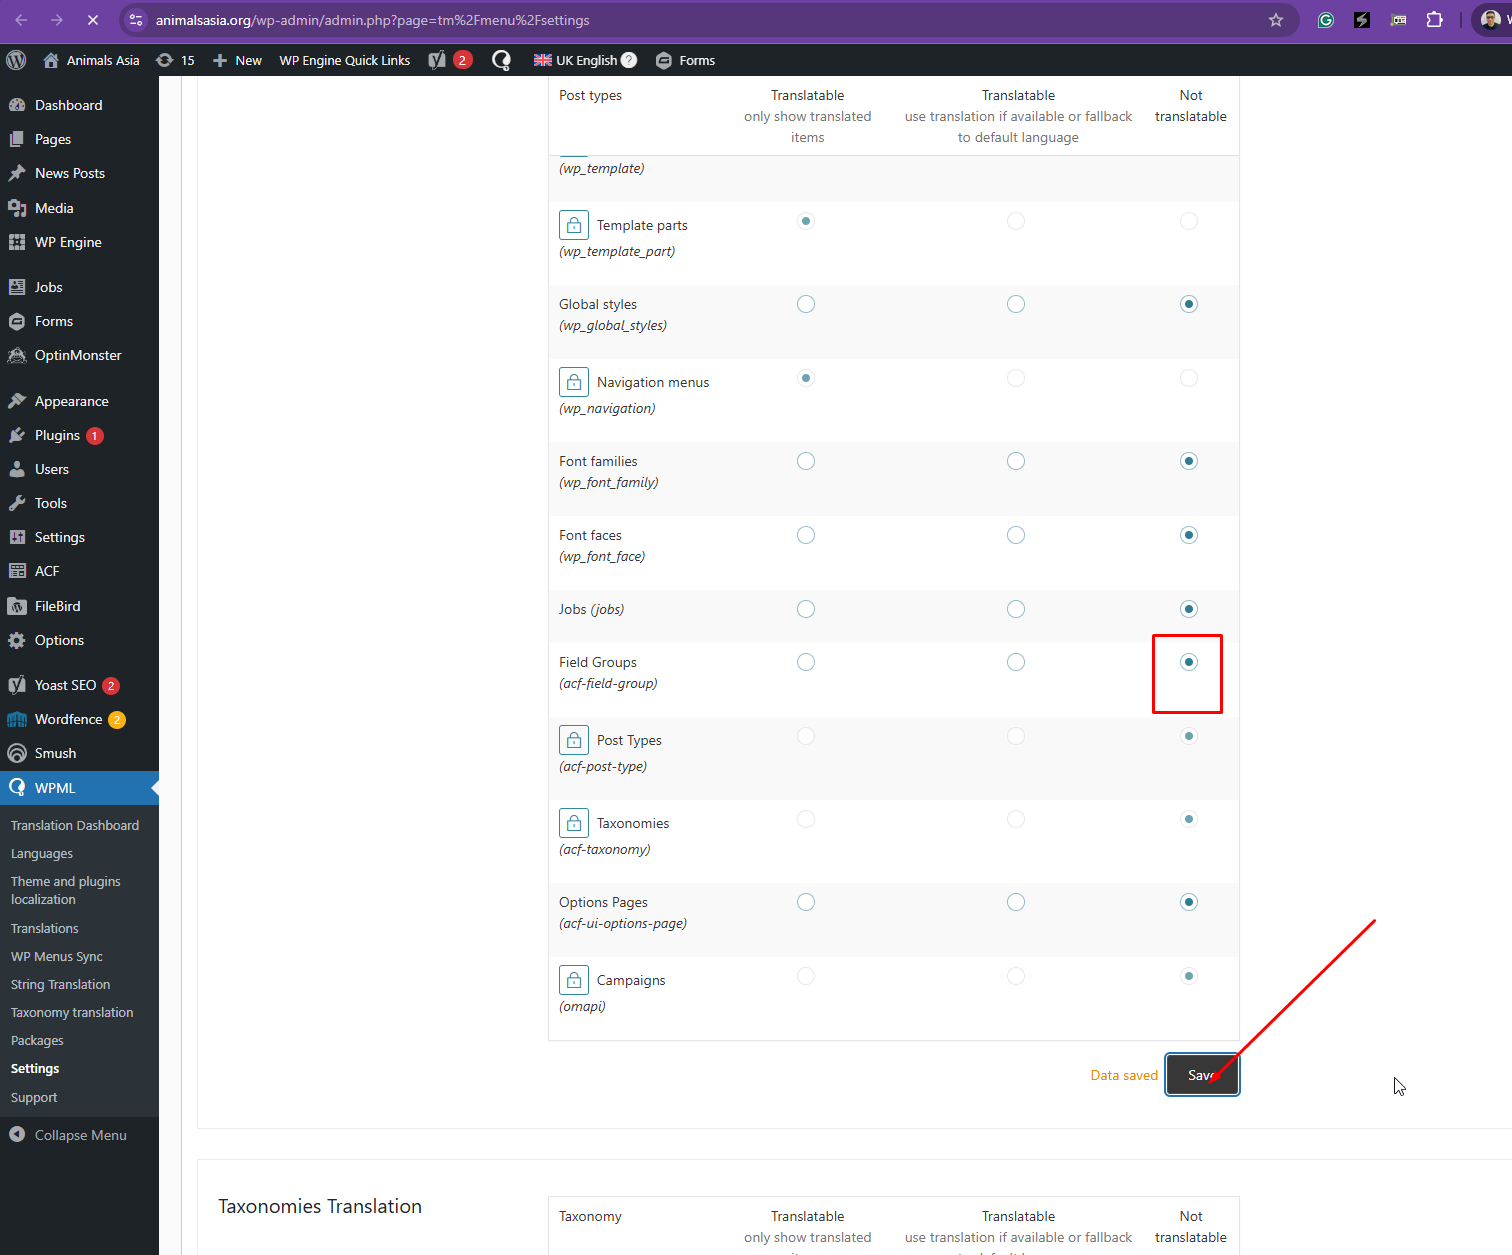Click the lock icon beside Template parts

coord(574,225)
